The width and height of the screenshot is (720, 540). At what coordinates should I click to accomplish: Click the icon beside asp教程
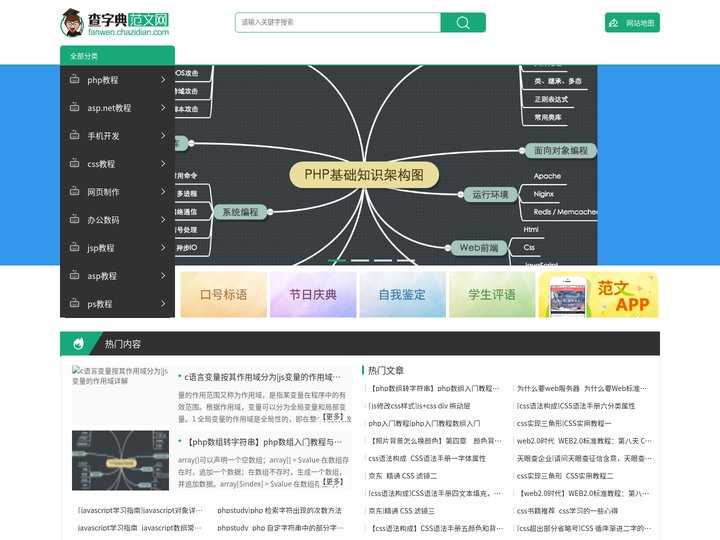[x=74, y=276]
